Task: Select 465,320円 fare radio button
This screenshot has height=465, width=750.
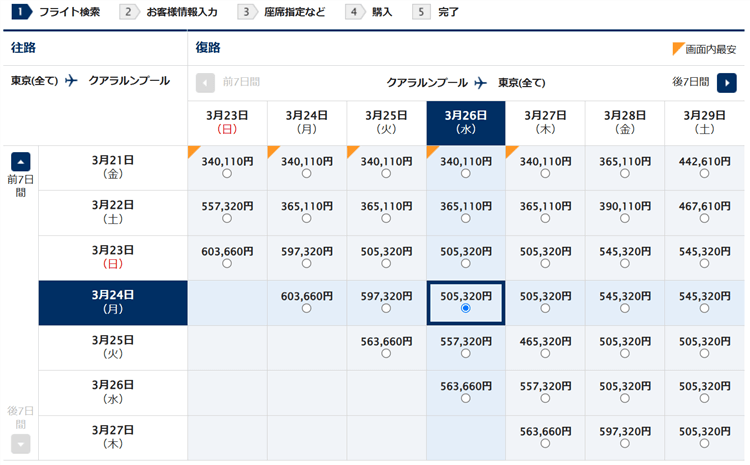Action: pyautogui.click(x=545, y=353)
